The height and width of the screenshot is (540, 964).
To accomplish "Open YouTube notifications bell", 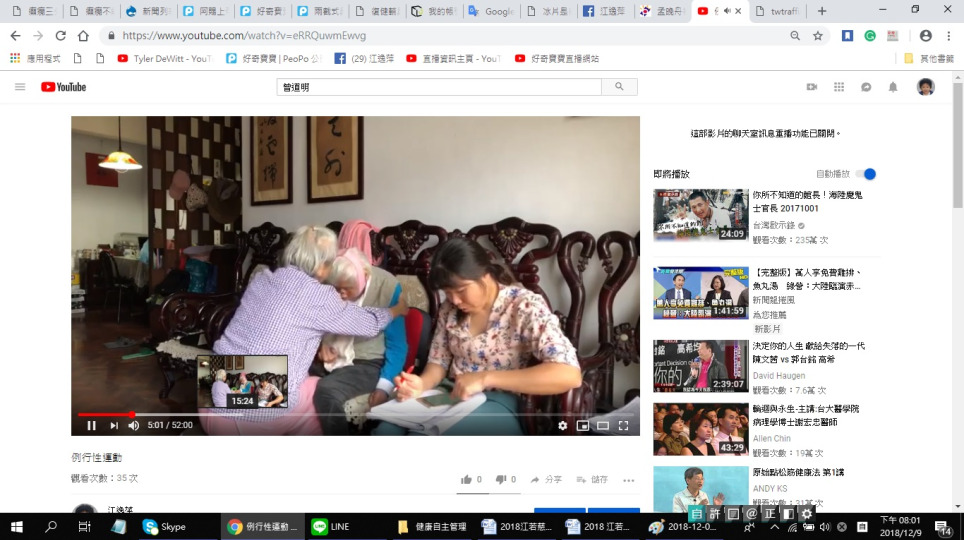I will pyautogui.click(x=893, y=87).
